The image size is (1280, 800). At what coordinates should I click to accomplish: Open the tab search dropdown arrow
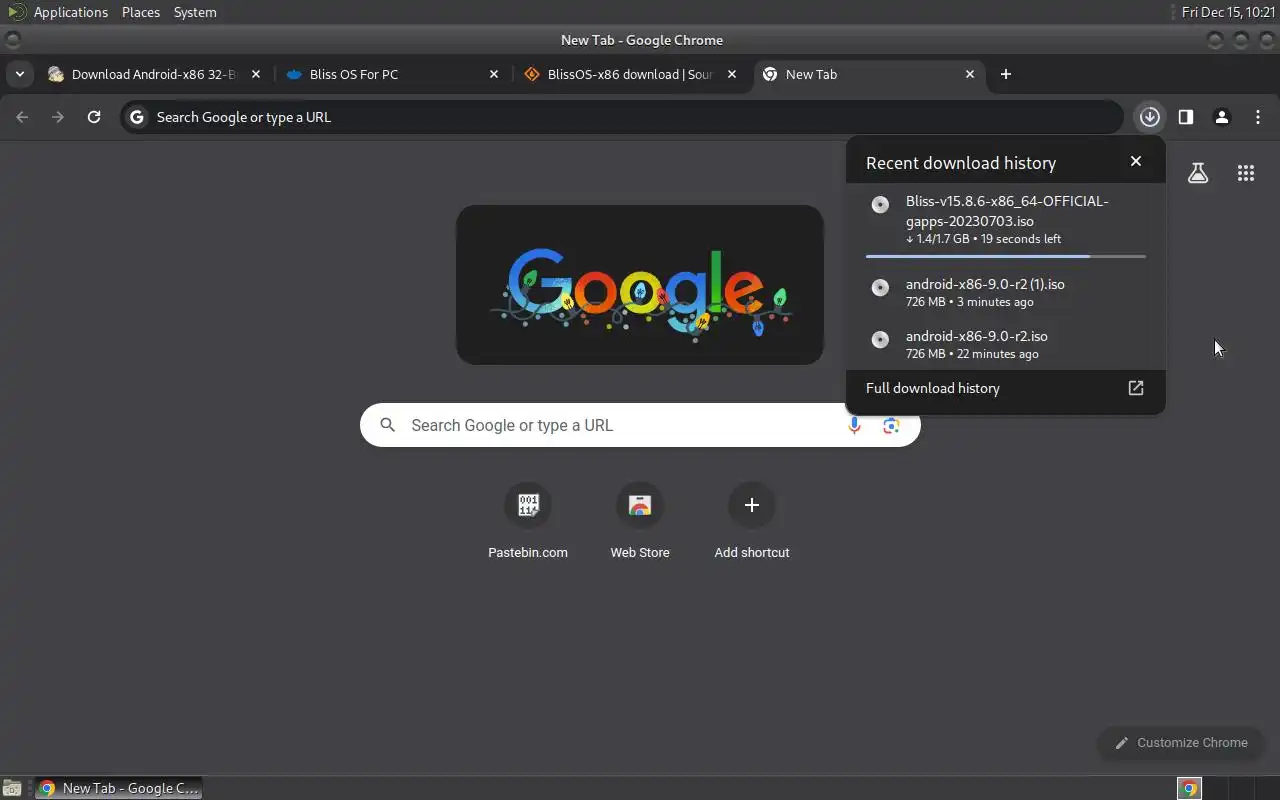tap(20, 74)
